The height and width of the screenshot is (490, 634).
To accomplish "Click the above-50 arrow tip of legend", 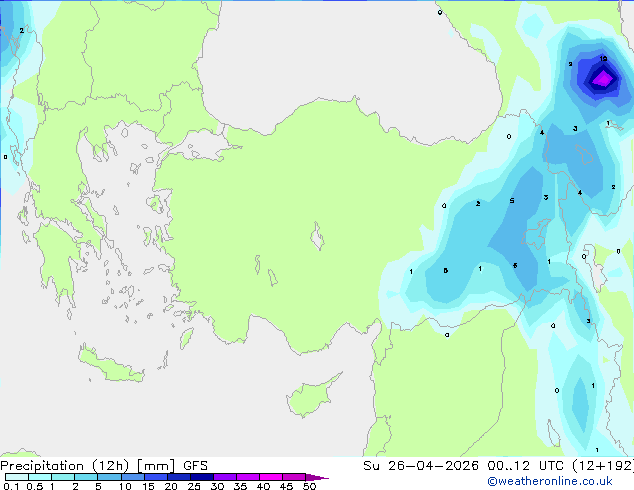I will [x=317, y=477].
